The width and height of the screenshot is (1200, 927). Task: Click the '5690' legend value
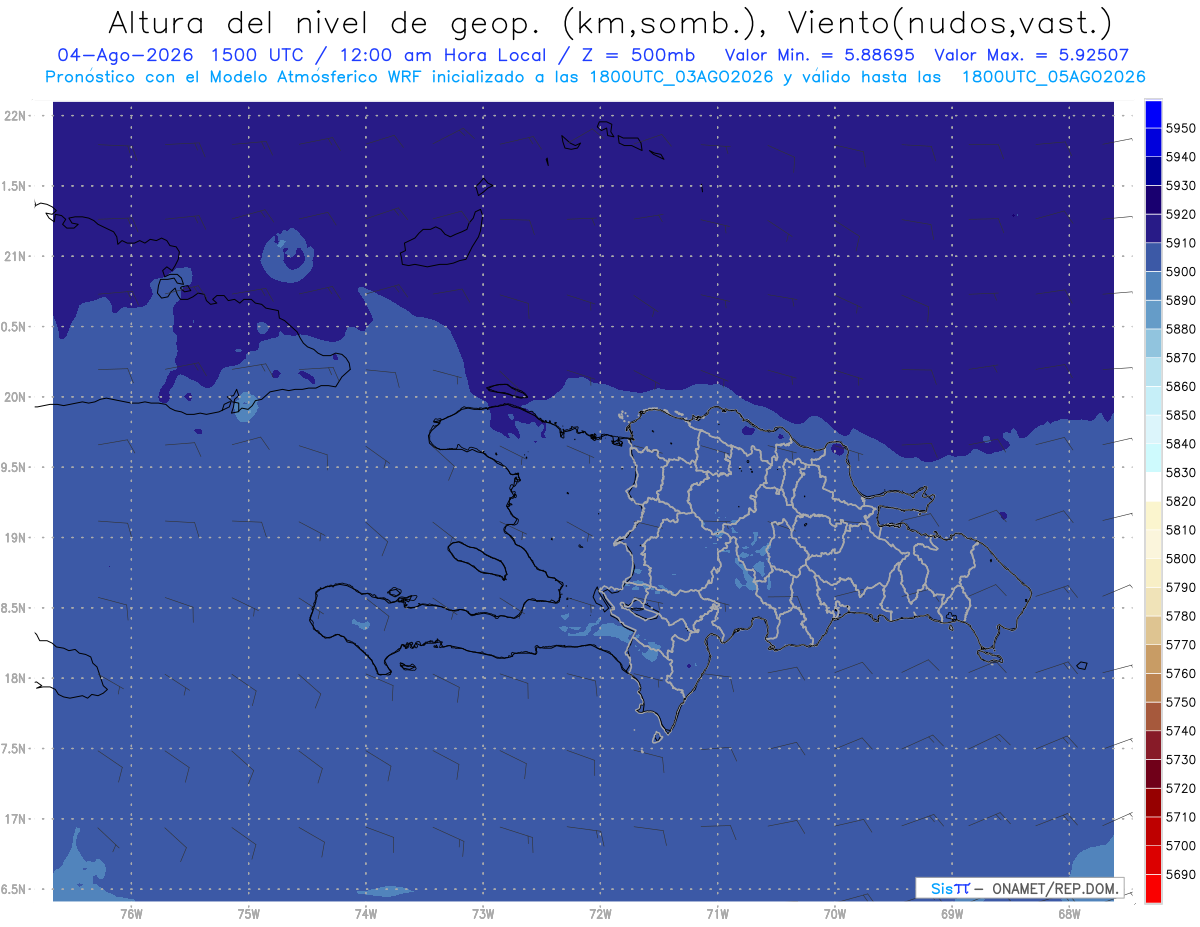(x=1181, y=874)
